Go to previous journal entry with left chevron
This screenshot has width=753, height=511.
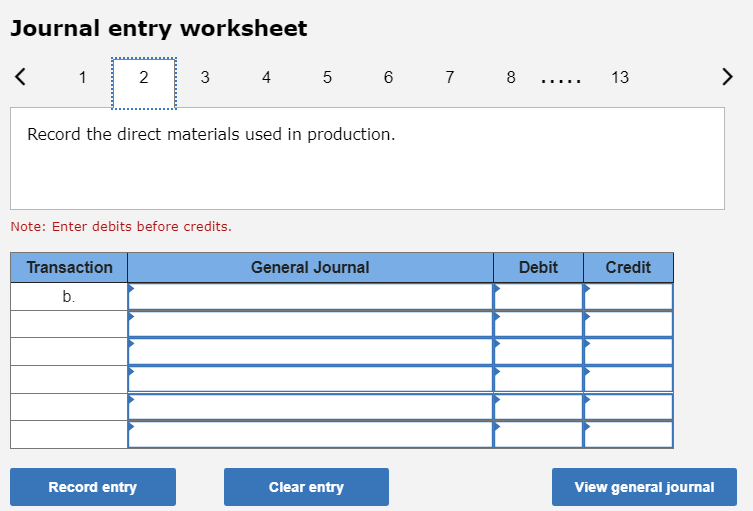[20, 77]
